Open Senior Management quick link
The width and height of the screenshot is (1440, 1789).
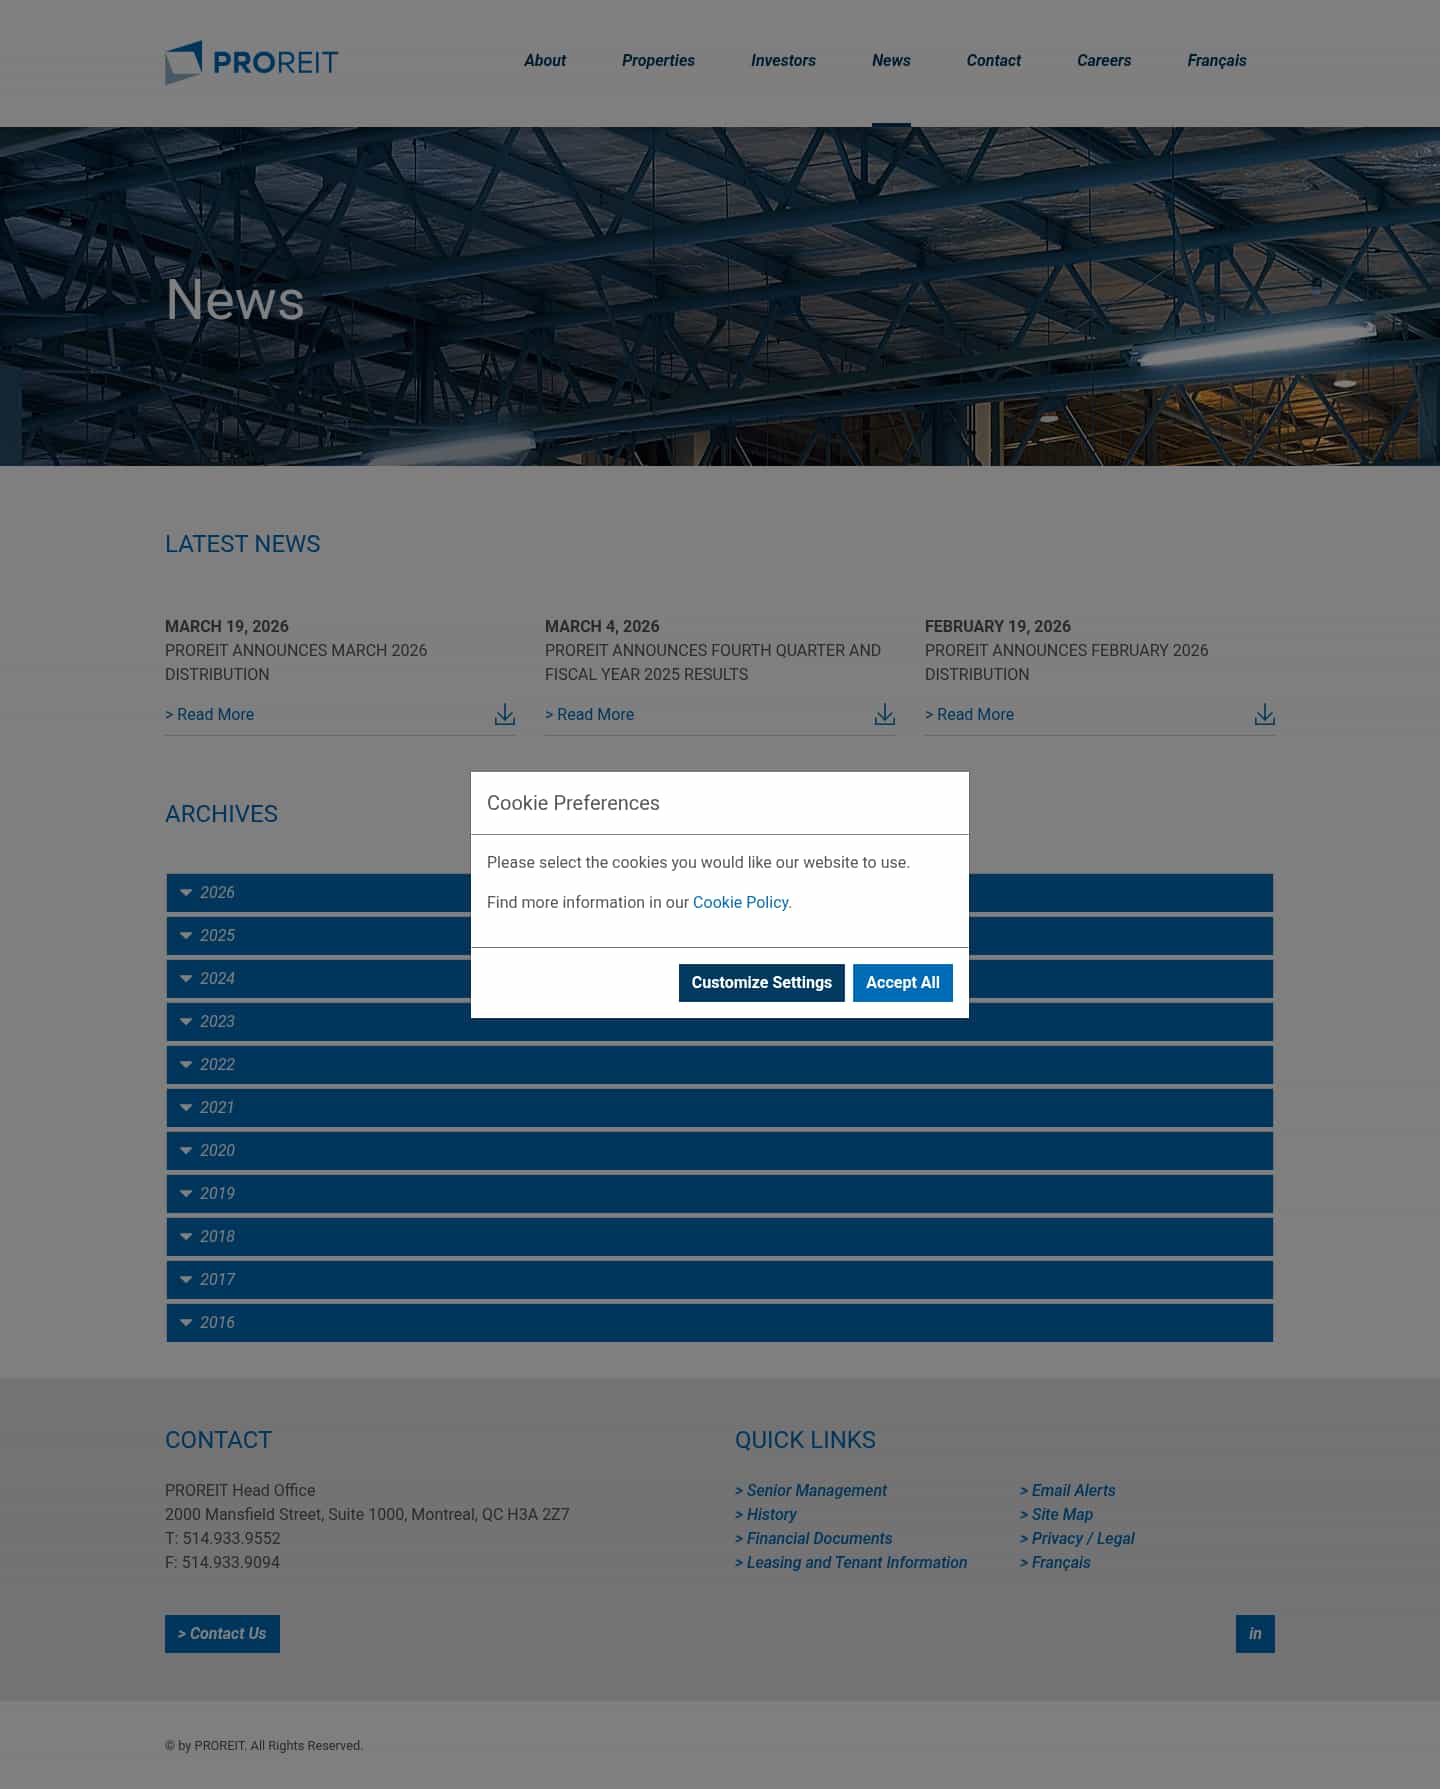pos(811,1491)
